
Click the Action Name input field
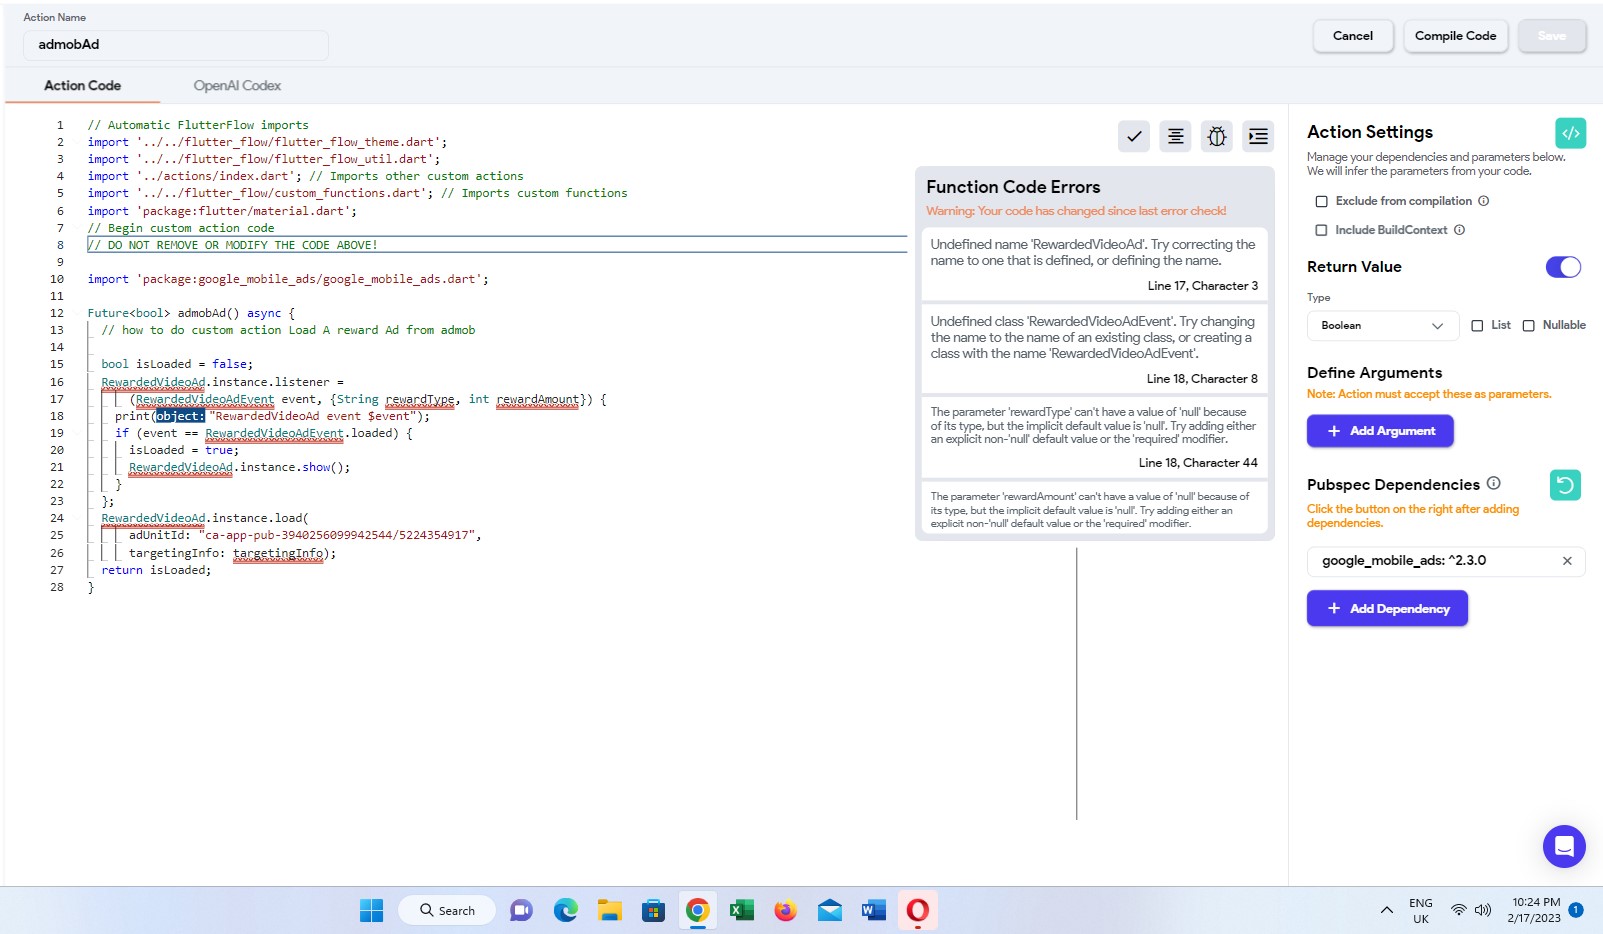(176, 45)
